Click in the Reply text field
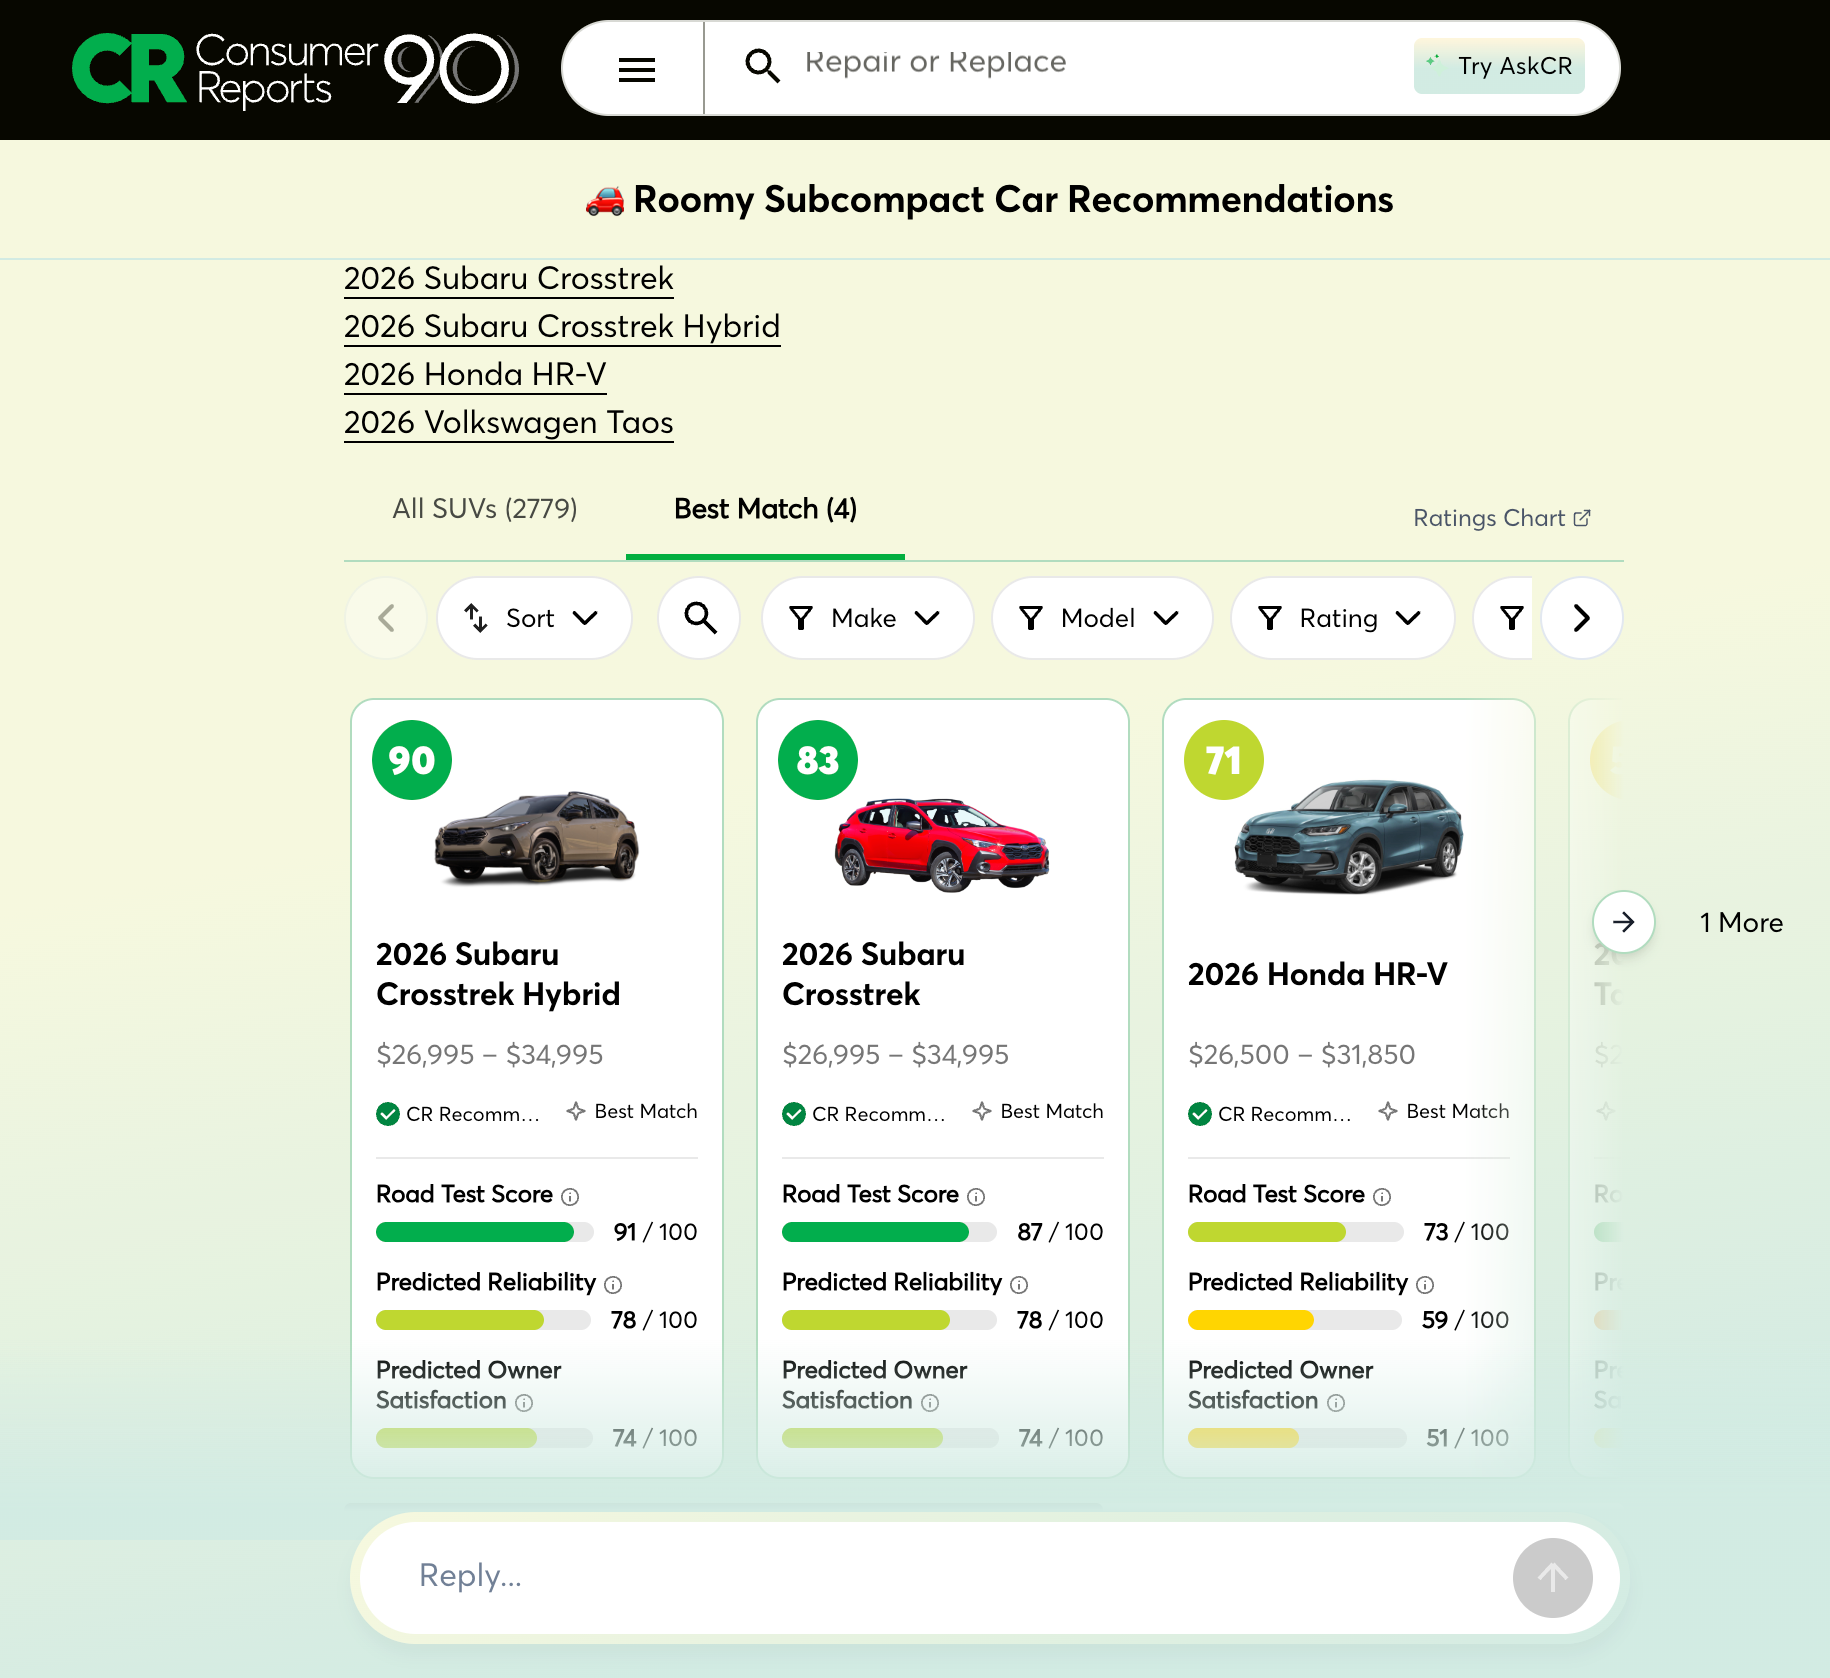The image size is (1830, 1678). pos(940,1577)
